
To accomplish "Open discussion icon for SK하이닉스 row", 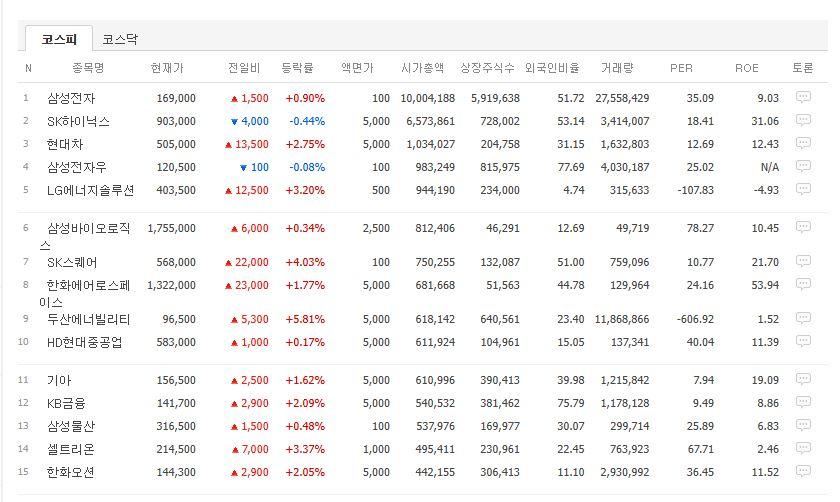I will (x=803, y=121).
